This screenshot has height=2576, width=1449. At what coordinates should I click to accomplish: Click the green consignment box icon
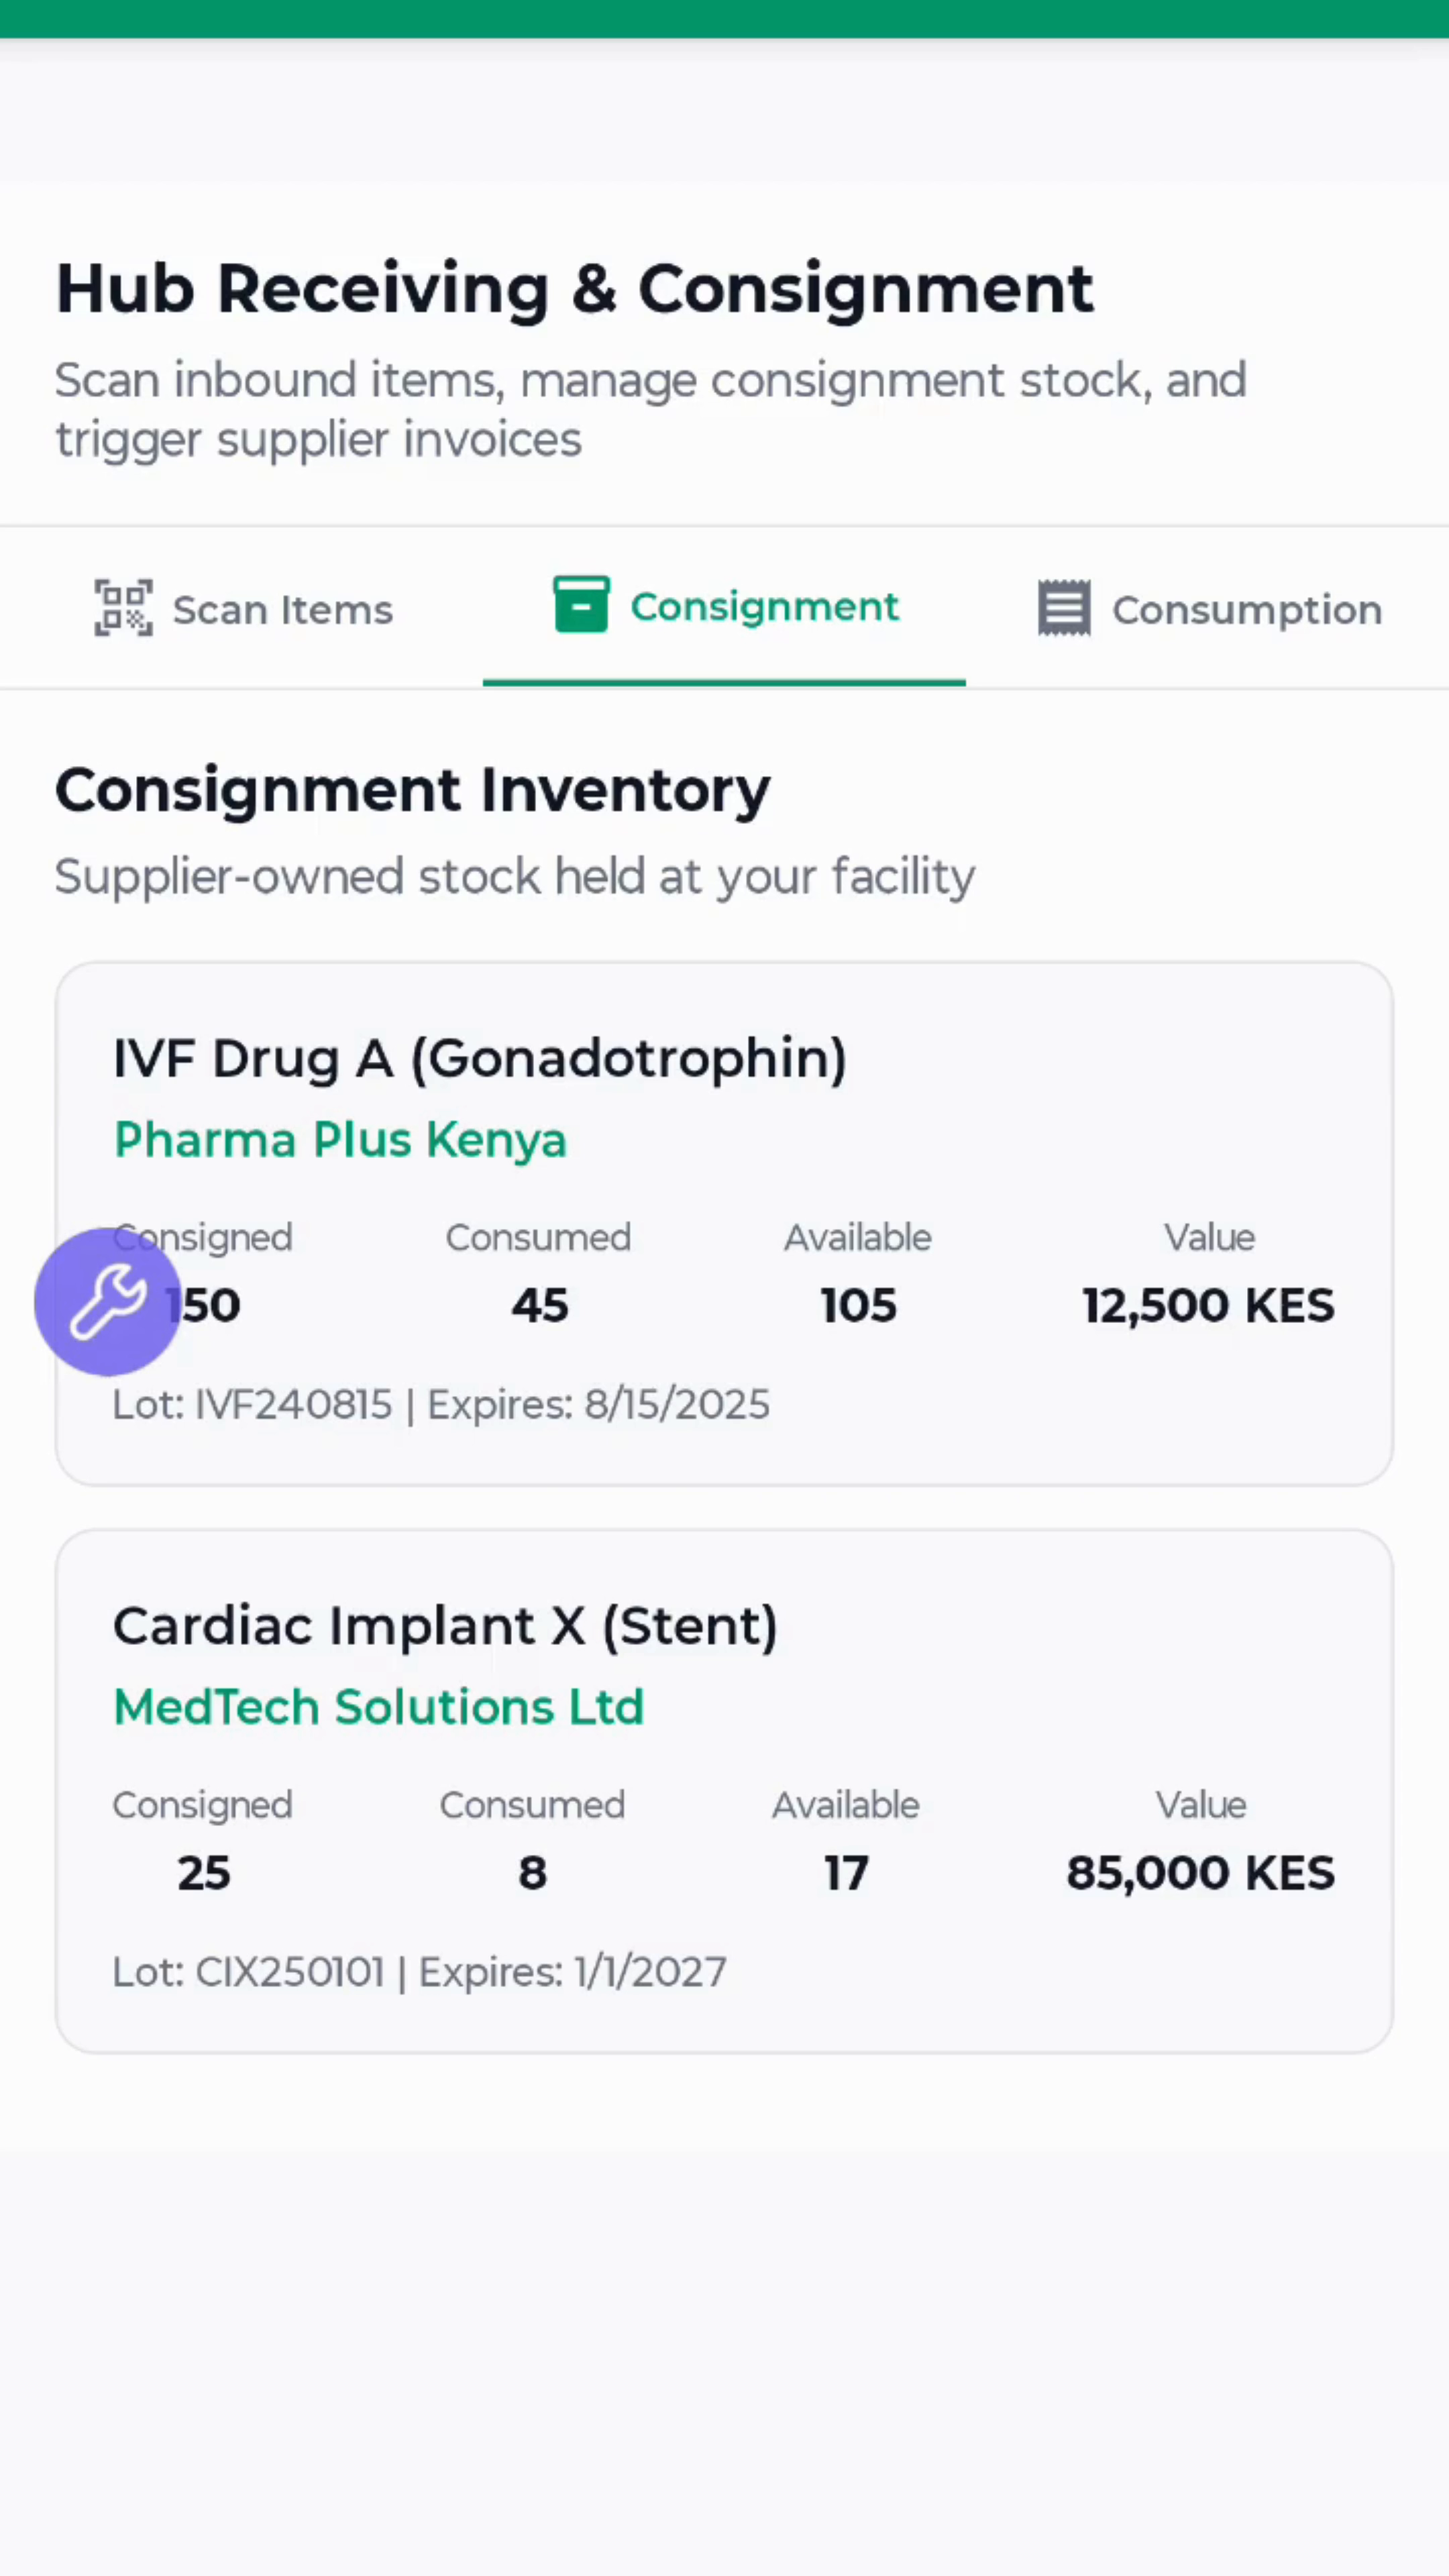tap(581, 605)
